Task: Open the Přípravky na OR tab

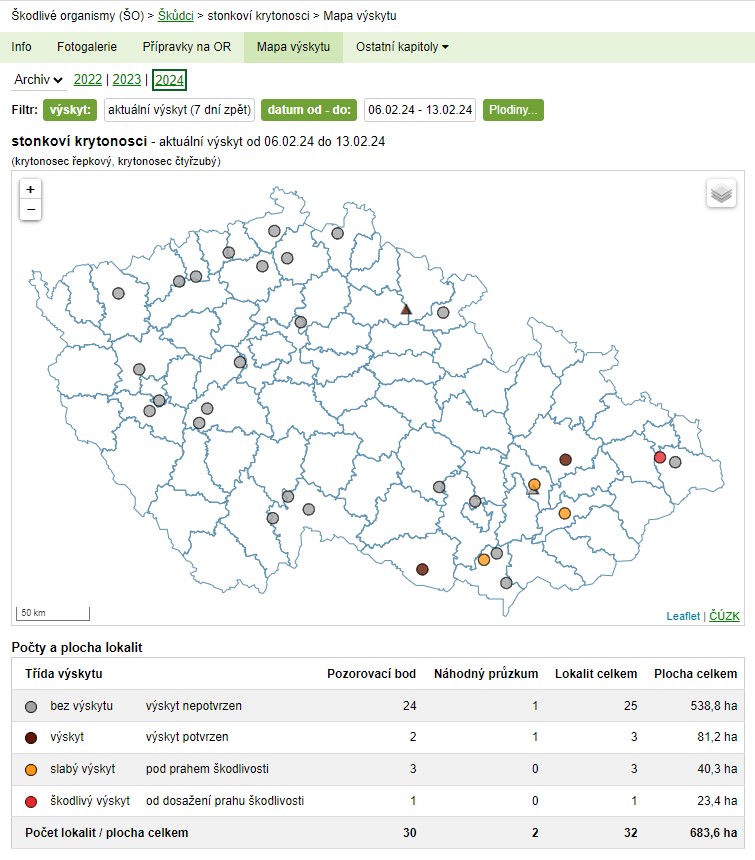Action: point(186,47)
